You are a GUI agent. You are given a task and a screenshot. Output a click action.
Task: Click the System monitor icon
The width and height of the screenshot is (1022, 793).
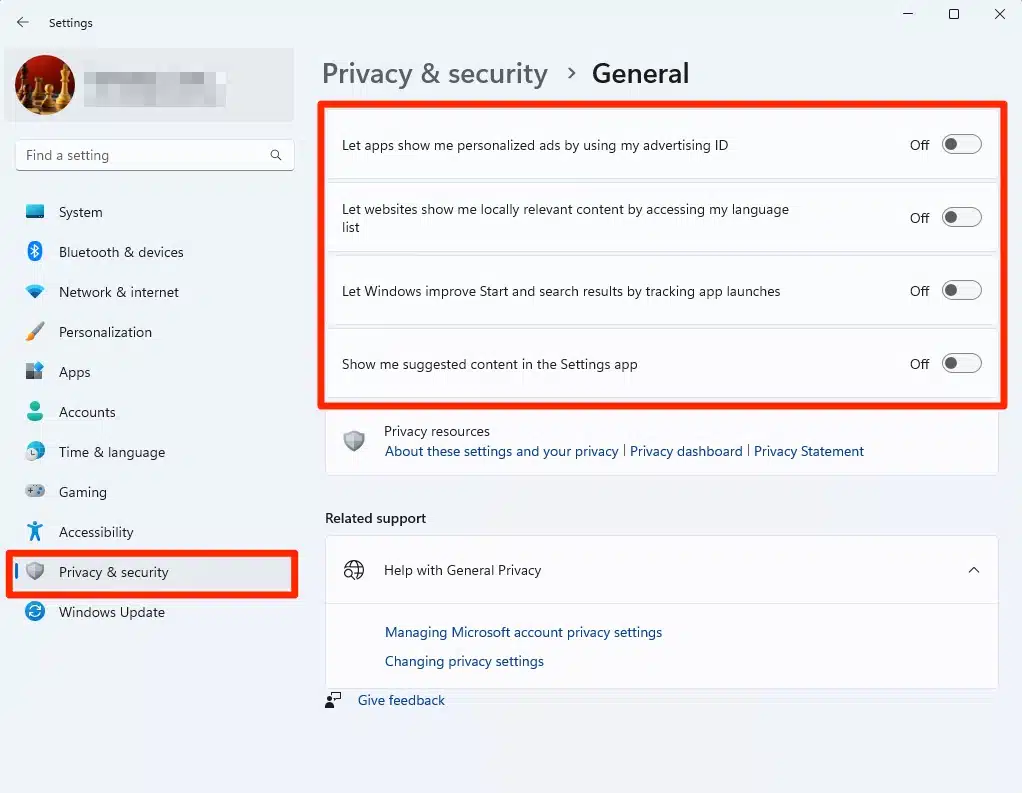point(35,212)
